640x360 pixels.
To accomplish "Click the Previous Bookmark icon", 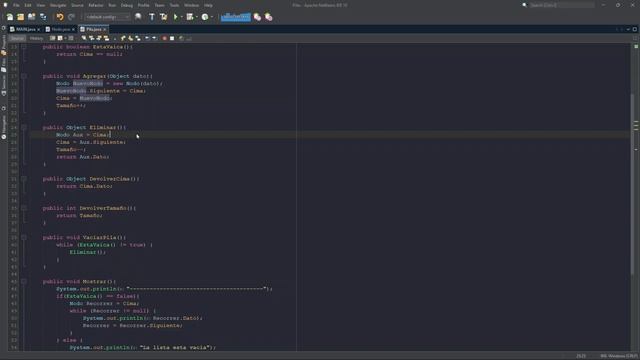I will [x=123, y=38].
